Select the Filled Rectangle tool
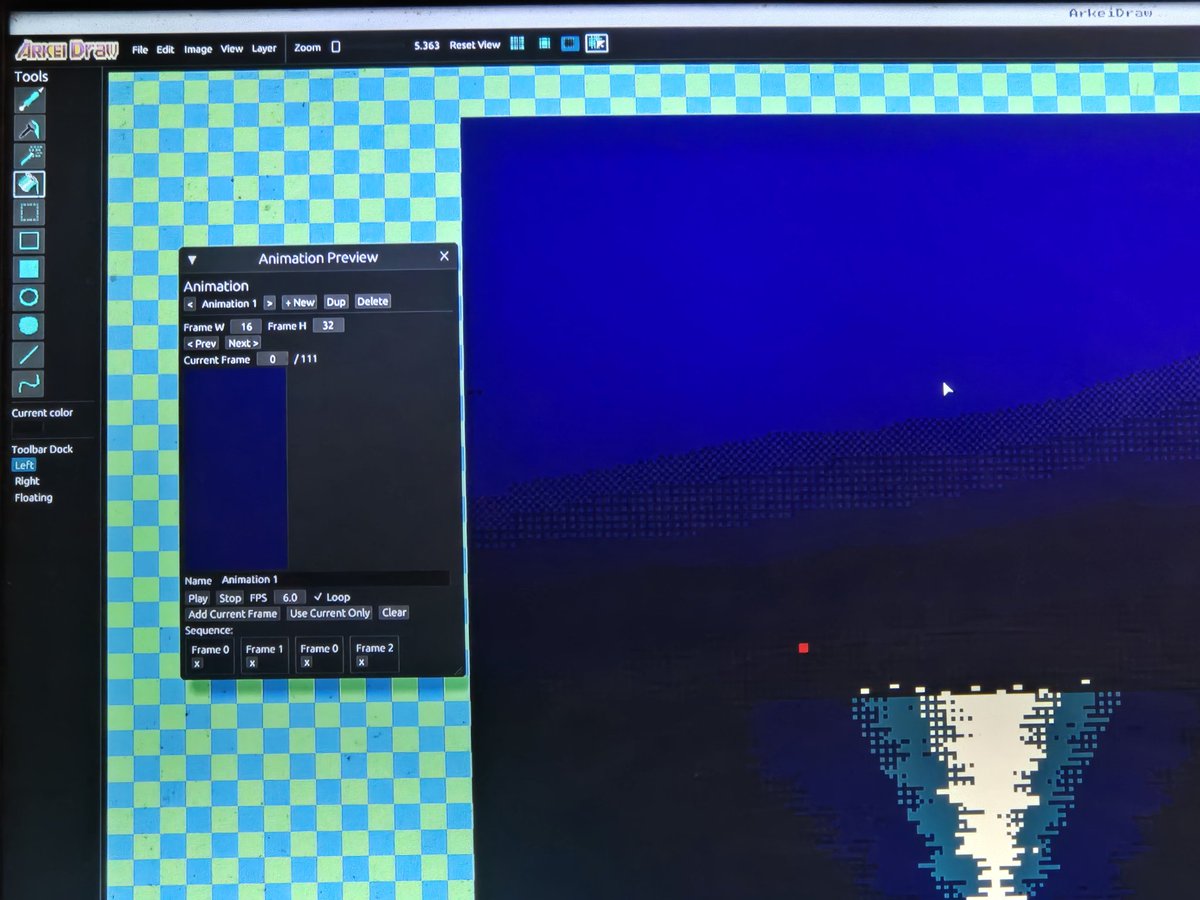The height and width of the screenshot is (900, 1200). tap(29, 269)
